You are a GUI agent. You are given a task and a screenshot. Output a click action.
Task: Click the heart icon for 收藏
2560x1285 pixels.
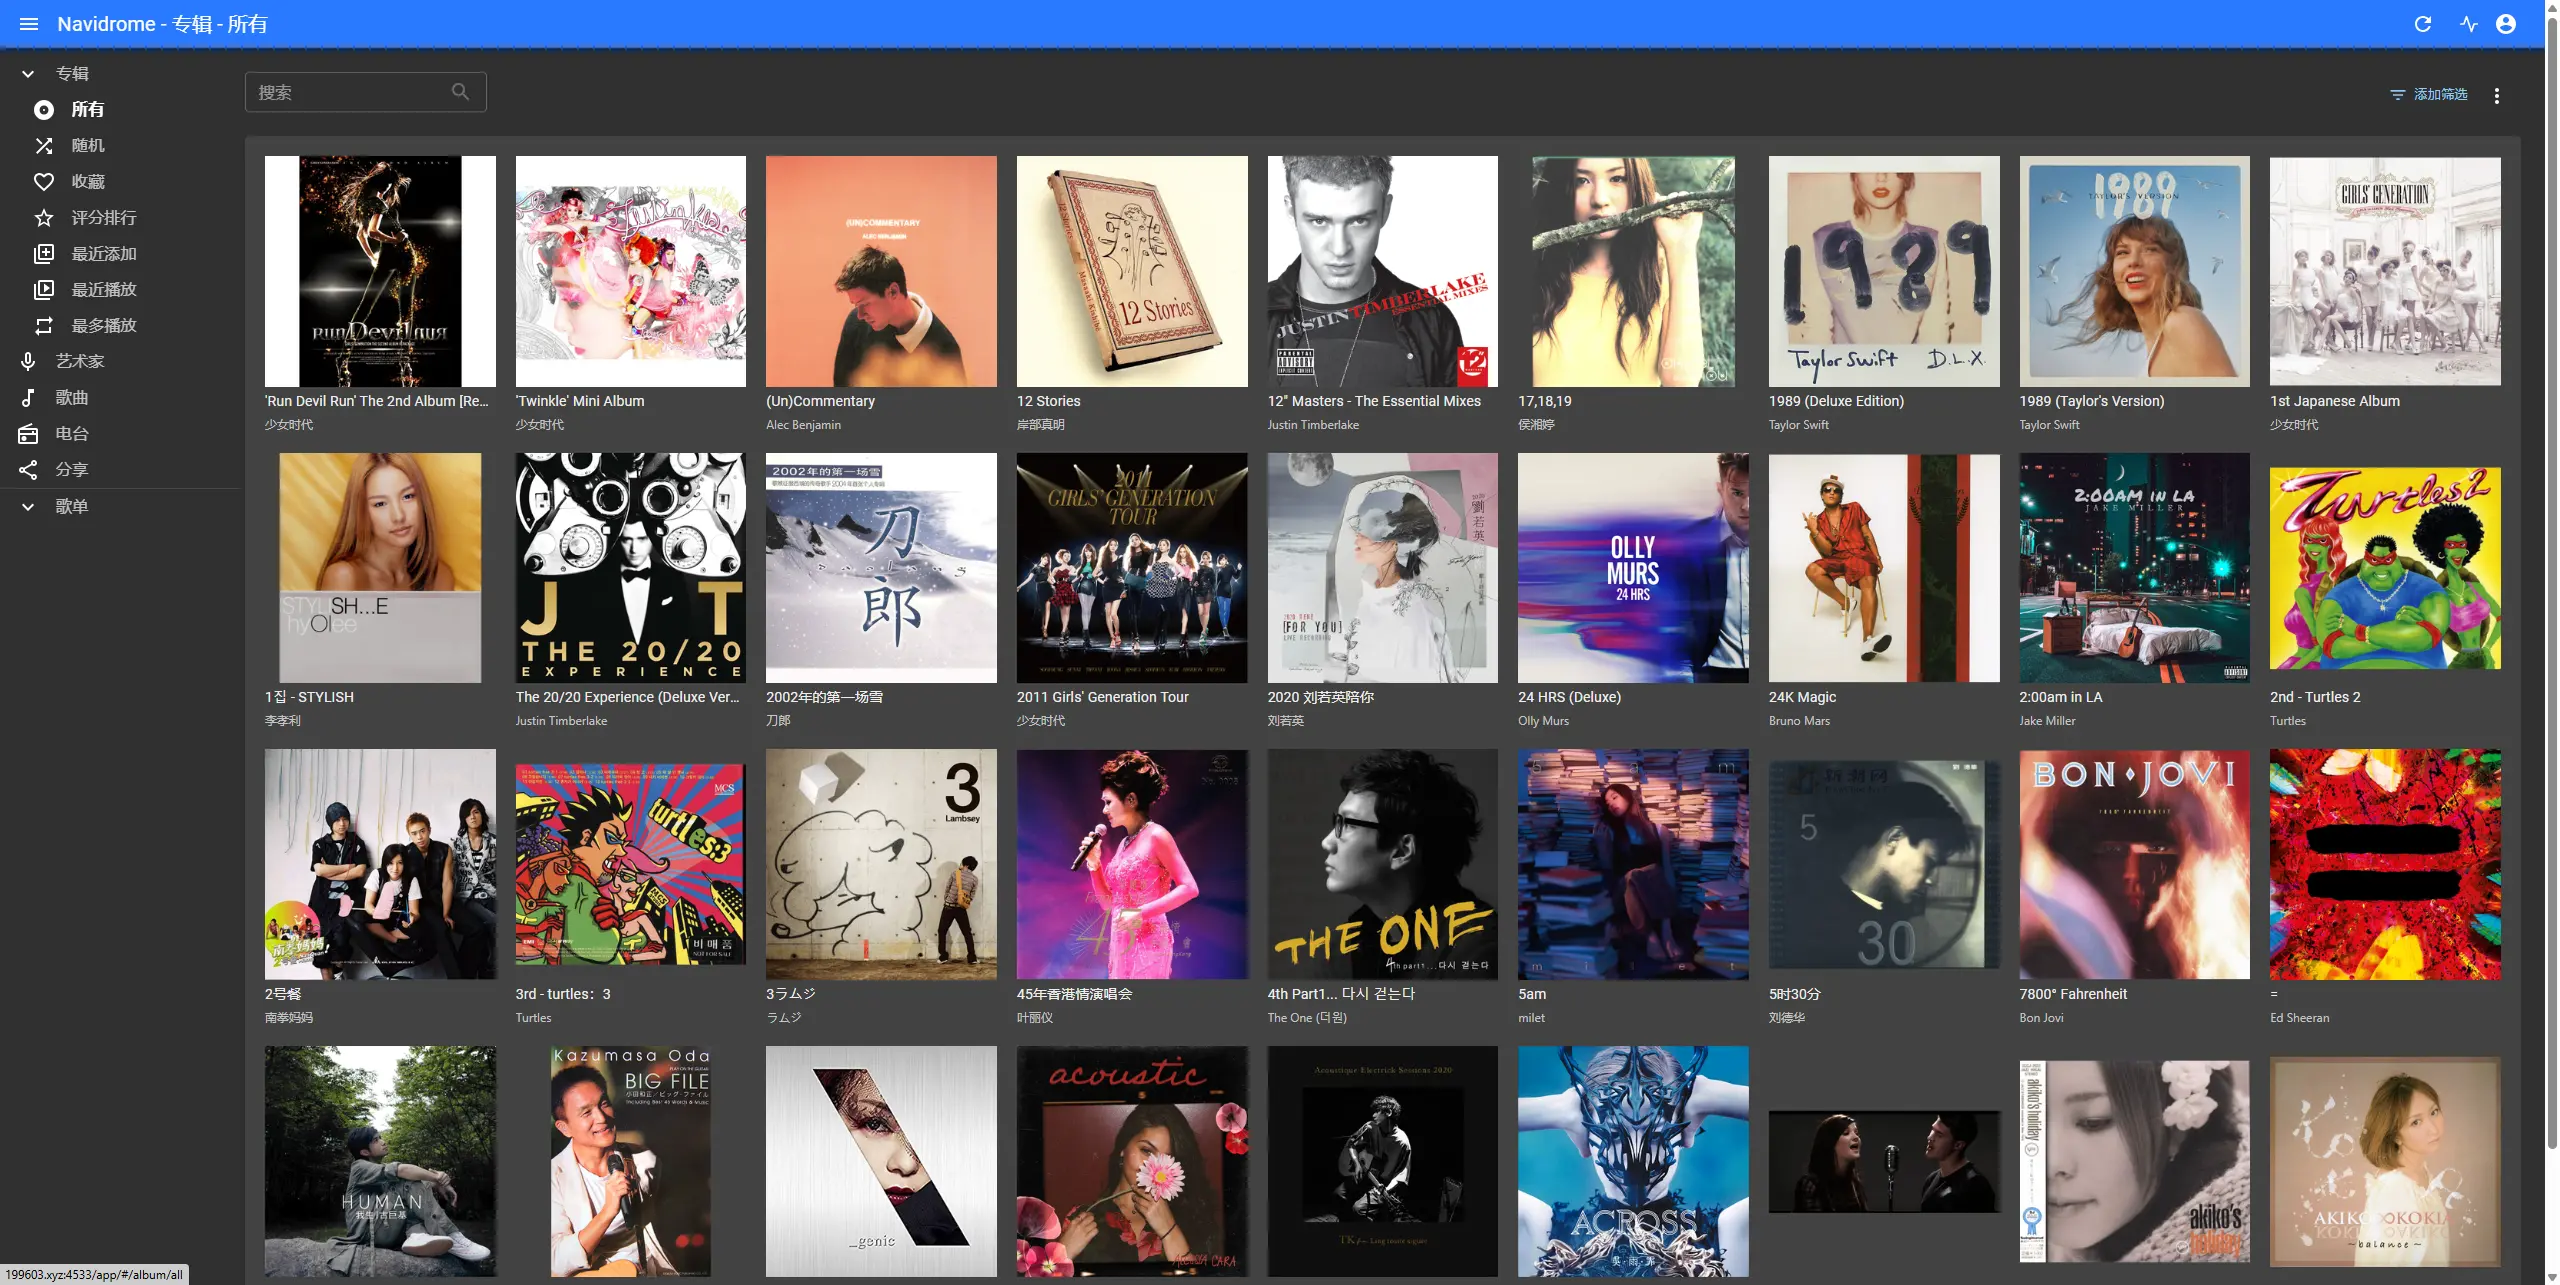[x=44, y=182]
